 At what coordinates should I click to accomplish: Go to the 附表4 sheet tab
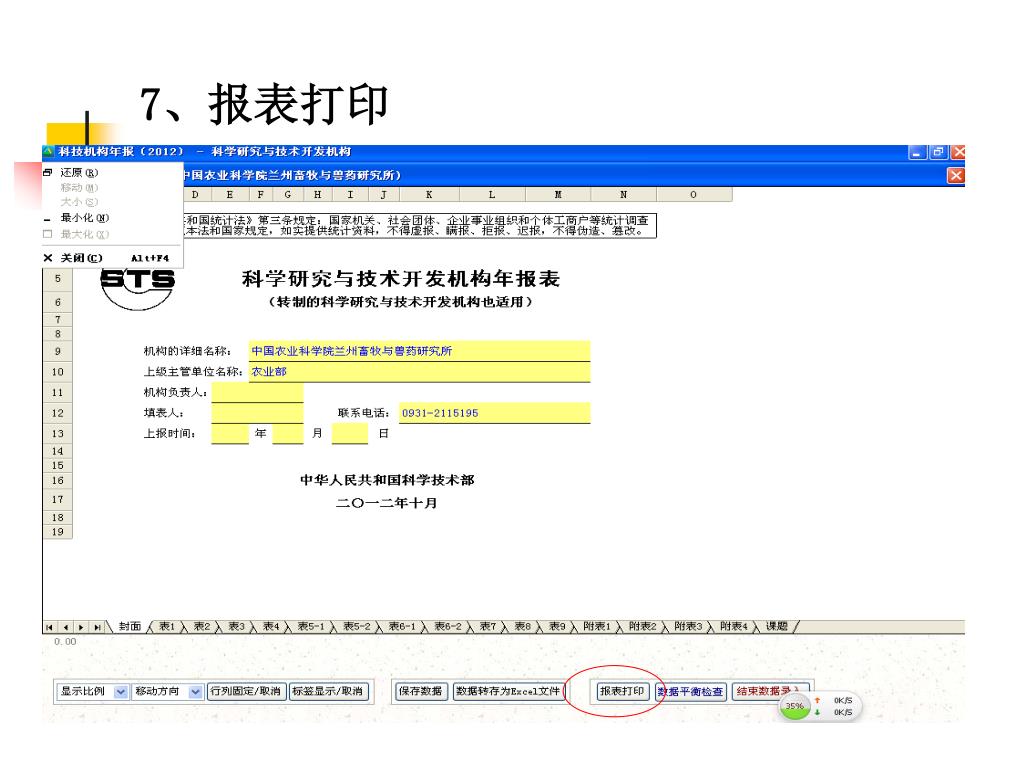click(734, 626)
